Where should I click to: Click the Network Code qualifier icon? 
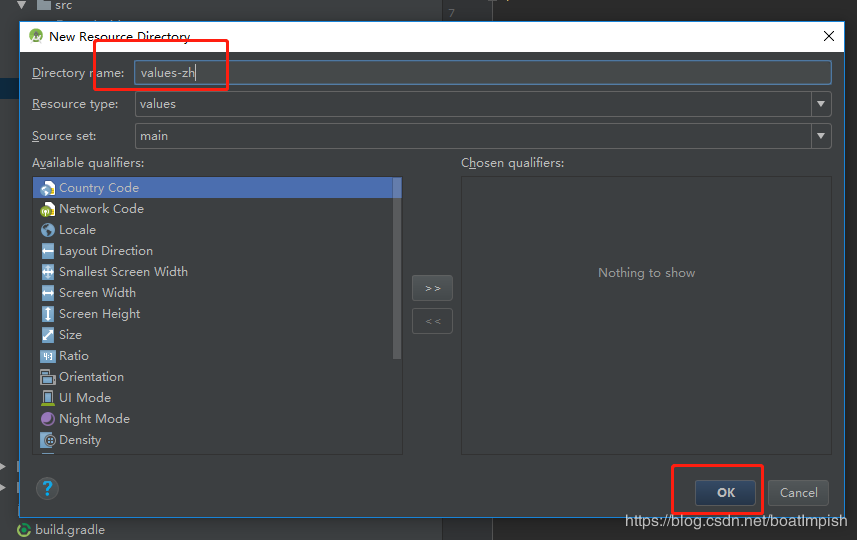pos(48,209)
